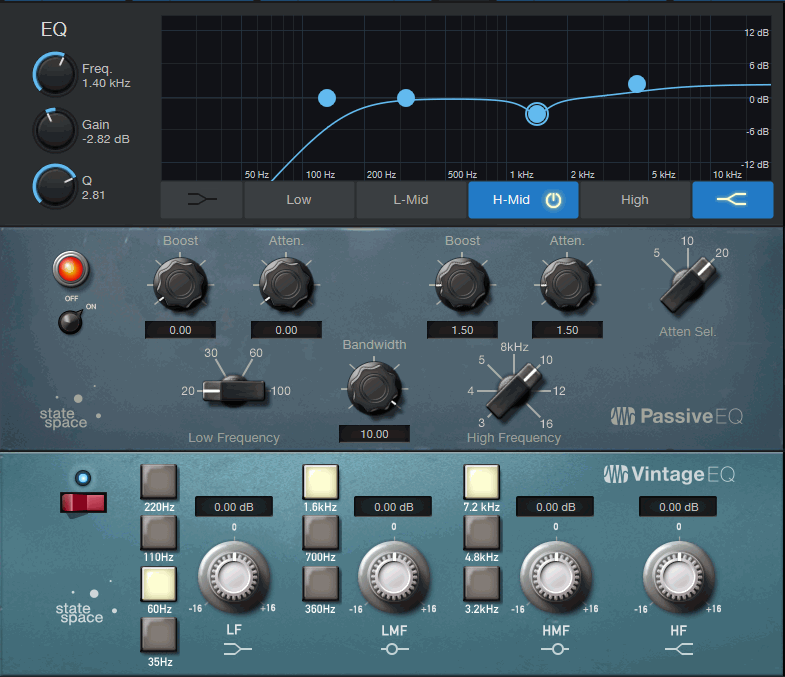The height and width of the screenshot is (677, 785).
Task: Click the low frequency Boost knob
Action: (180, 284)
